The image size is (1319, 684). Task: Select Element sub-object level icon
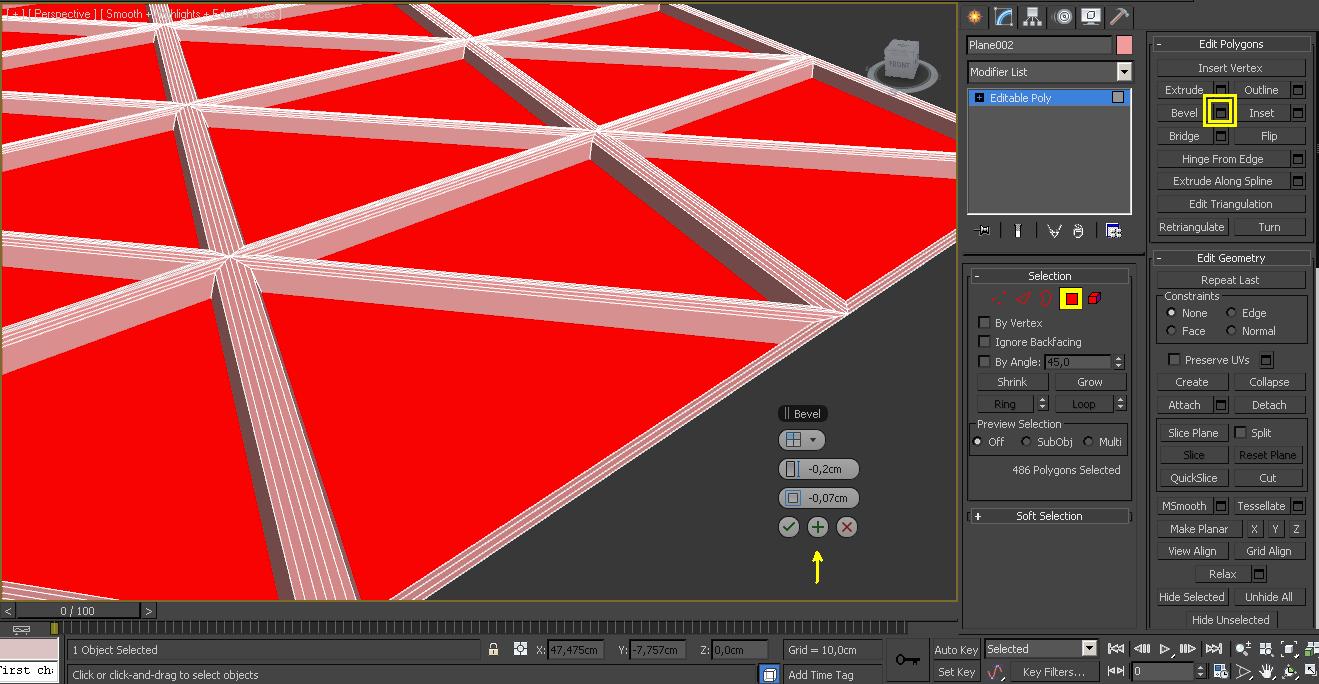point(1094,298)
